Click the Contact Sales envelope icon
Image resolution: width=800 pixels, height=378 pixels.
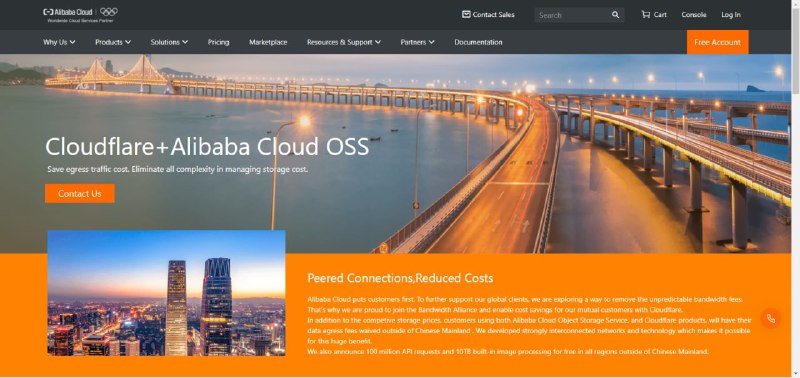coord(466,14)
